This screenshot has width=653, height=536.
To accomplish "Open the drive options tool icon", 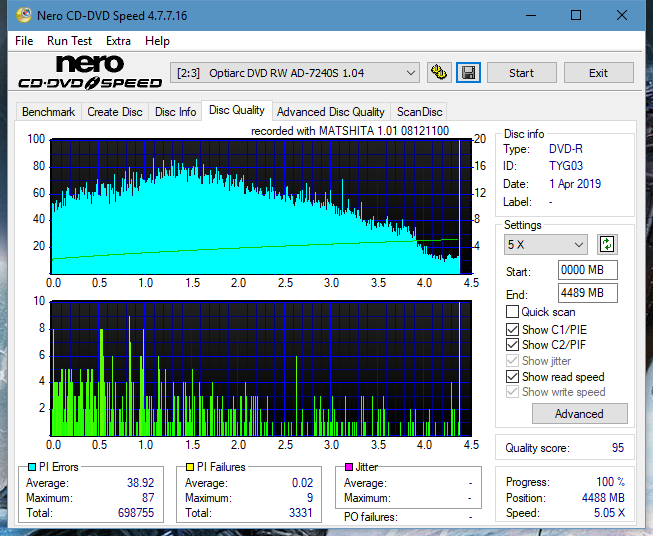I will [x=439, y=73].
